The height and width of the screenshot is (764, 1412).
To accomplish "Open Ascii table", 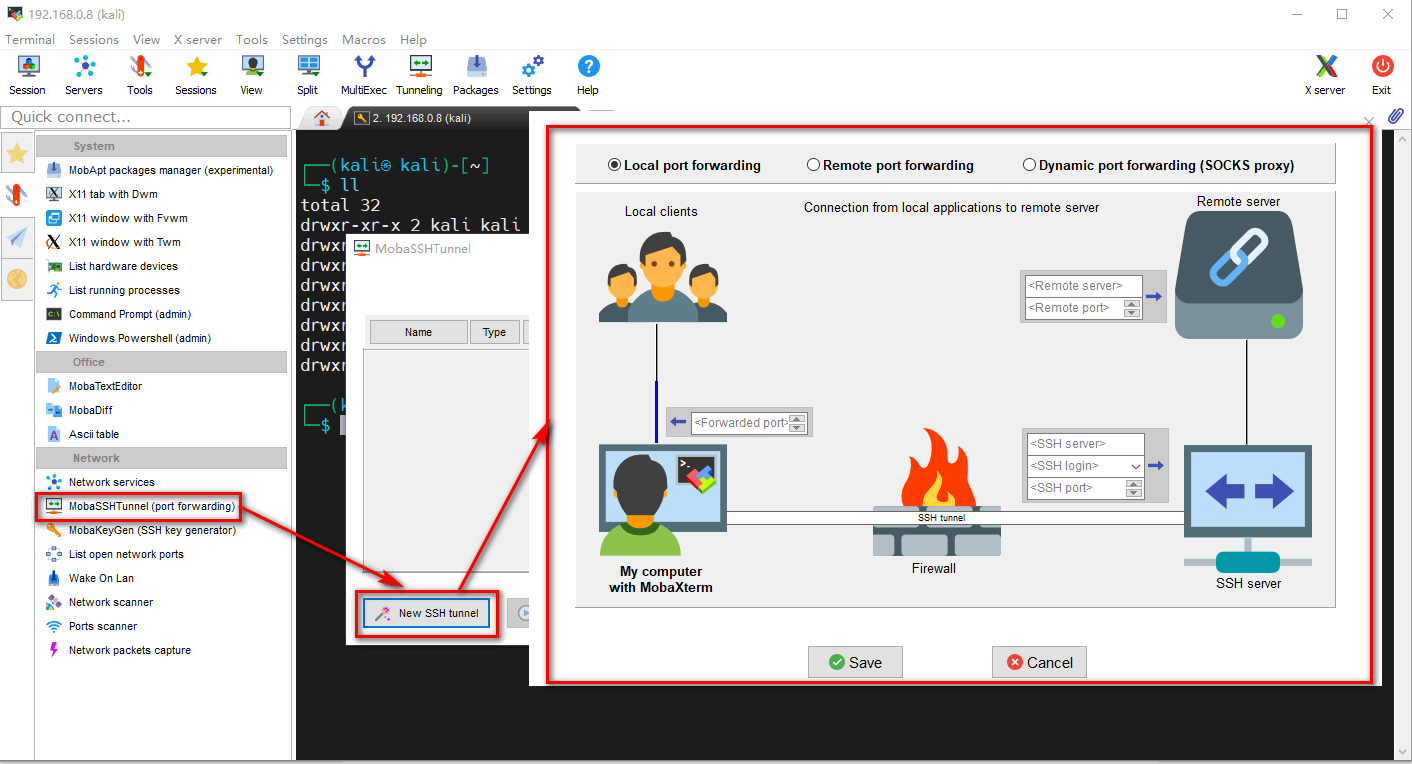I will click(84, 434).
